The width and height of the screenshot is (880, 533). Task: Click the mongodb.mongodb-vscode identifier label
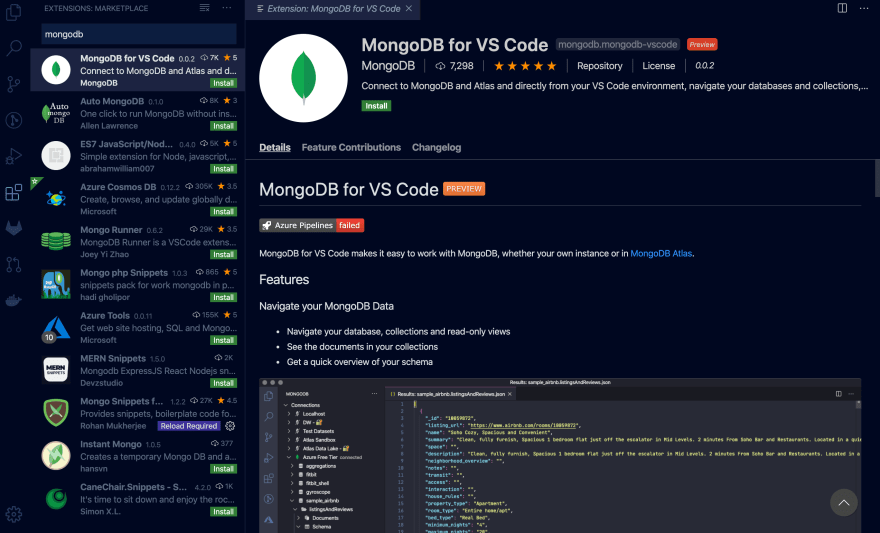tap(617, 44)
